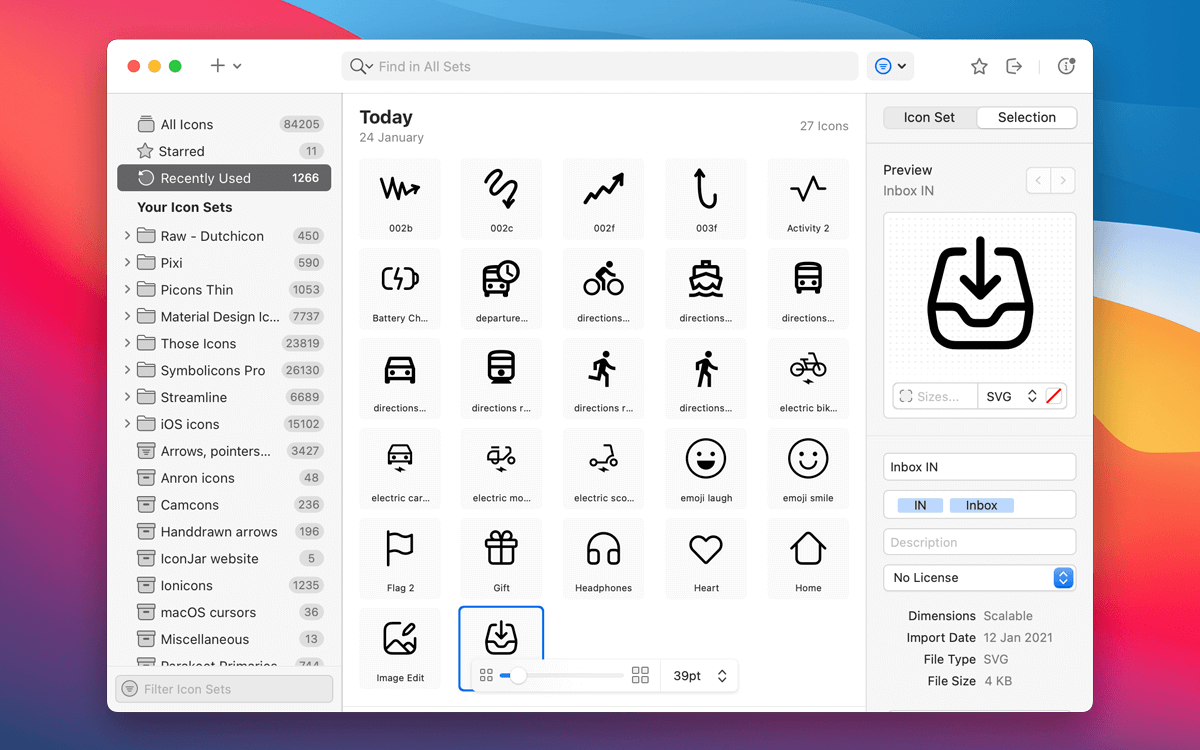Open the Handdrawn arrows set
The width and height of the screenshot is (1200, 750).
pyautogui.click(x=224, y=532)
